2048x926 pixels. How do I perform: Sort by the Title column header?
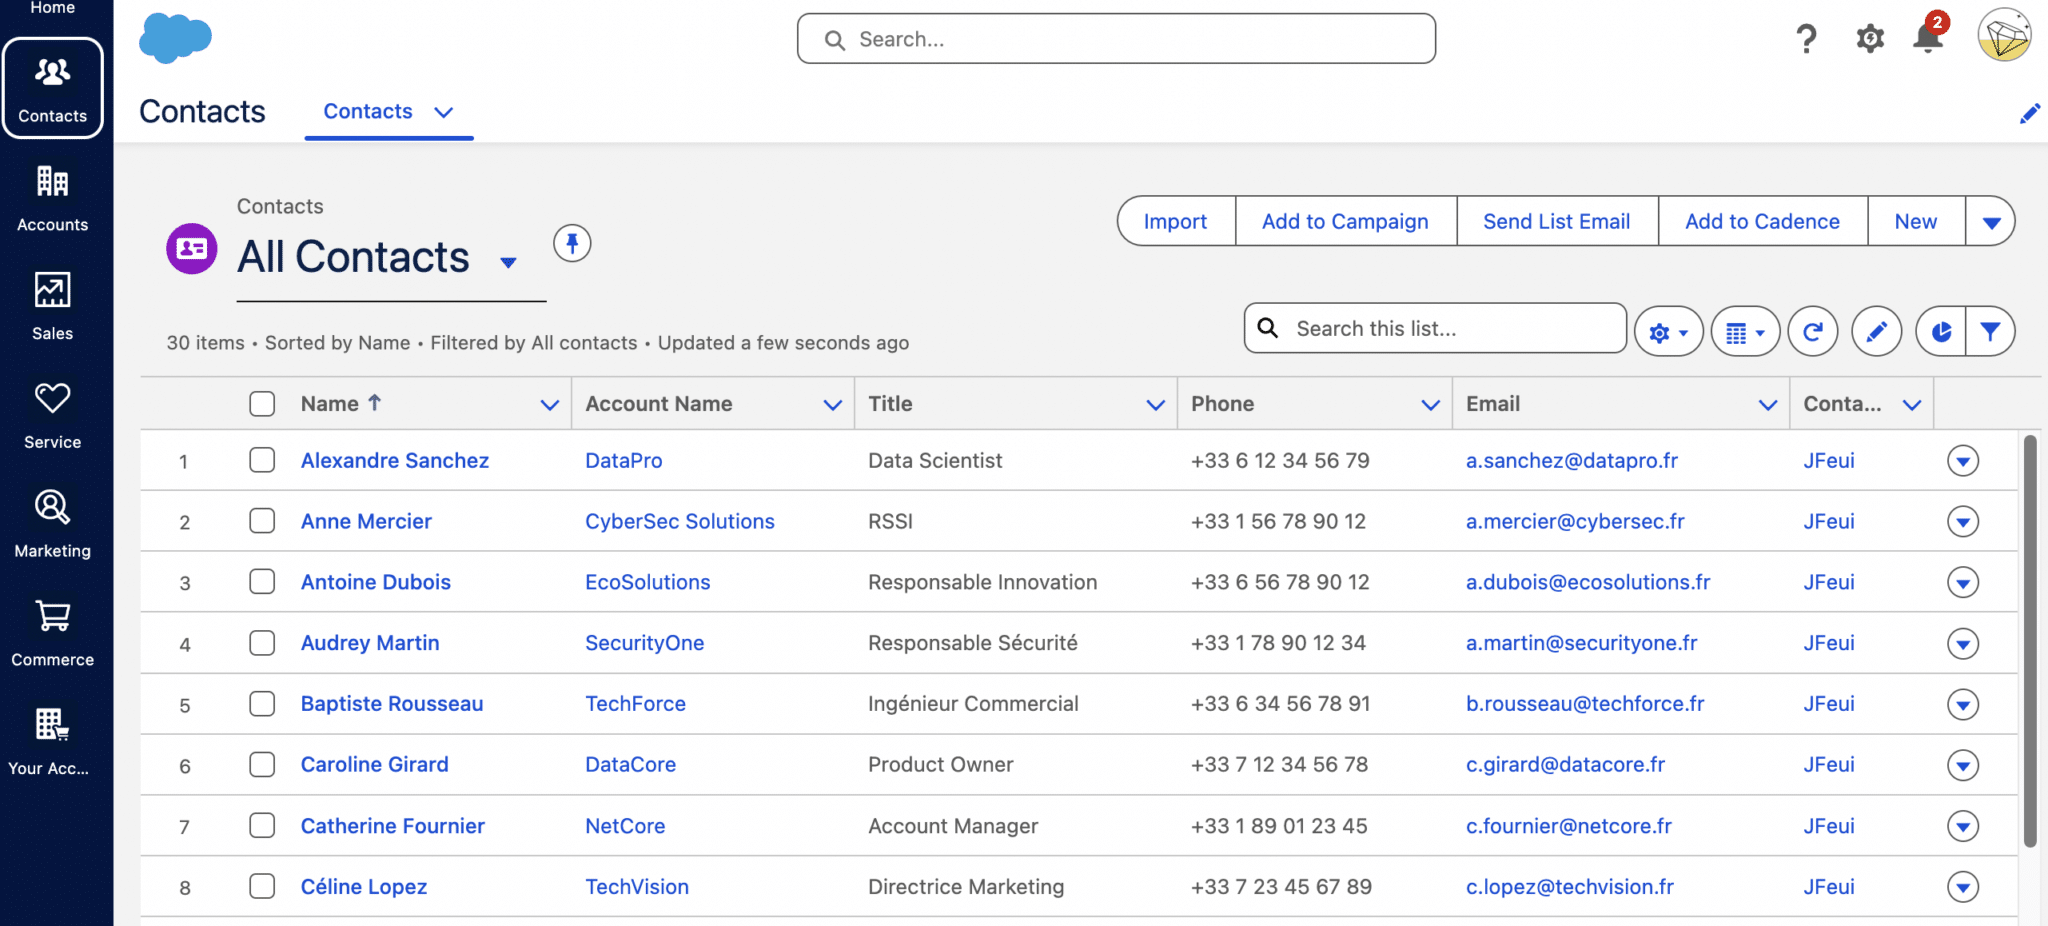pyautogui.click(x=890, y=404)
